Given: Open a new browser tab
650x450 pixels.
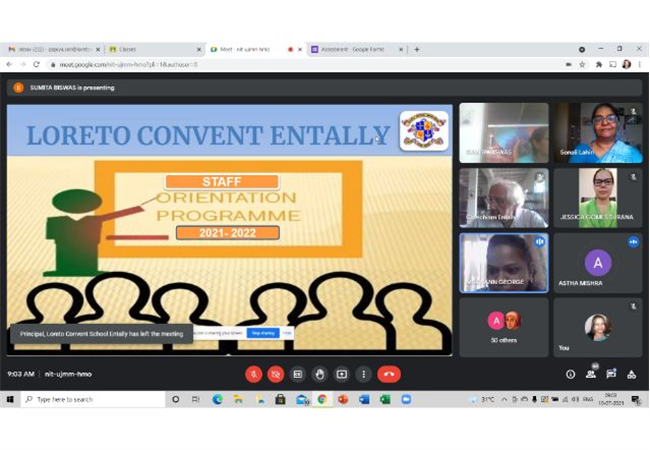Looking at the screenshot, I should click(x=417, y=49).
